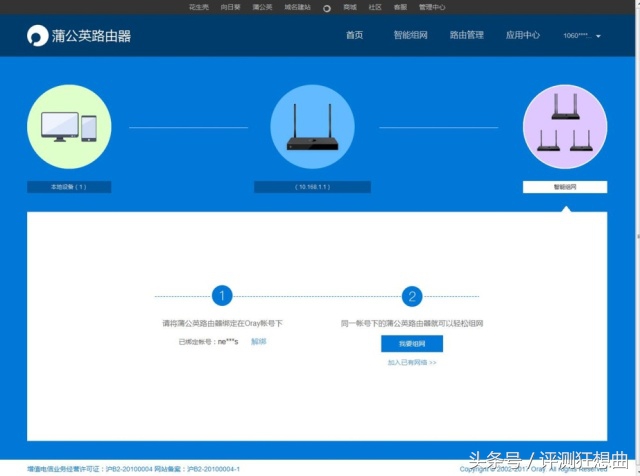640x476 pixels.
Task: Open the 向日葵 link in top bar
Action: (230, 7)
